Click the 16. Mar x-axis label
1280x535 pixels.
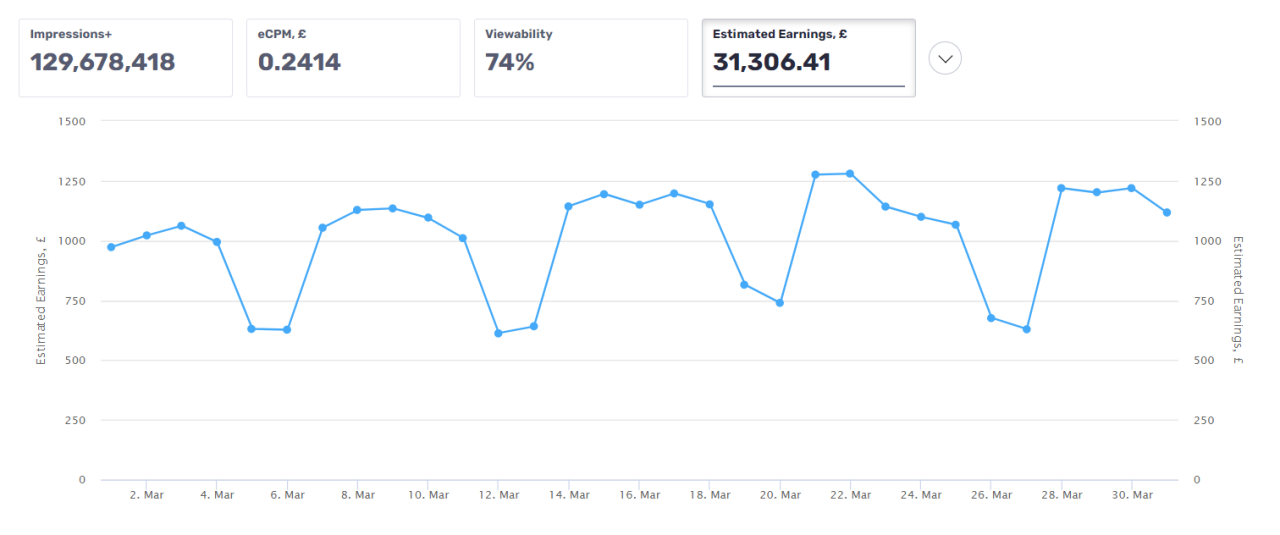tap(639, 495)
